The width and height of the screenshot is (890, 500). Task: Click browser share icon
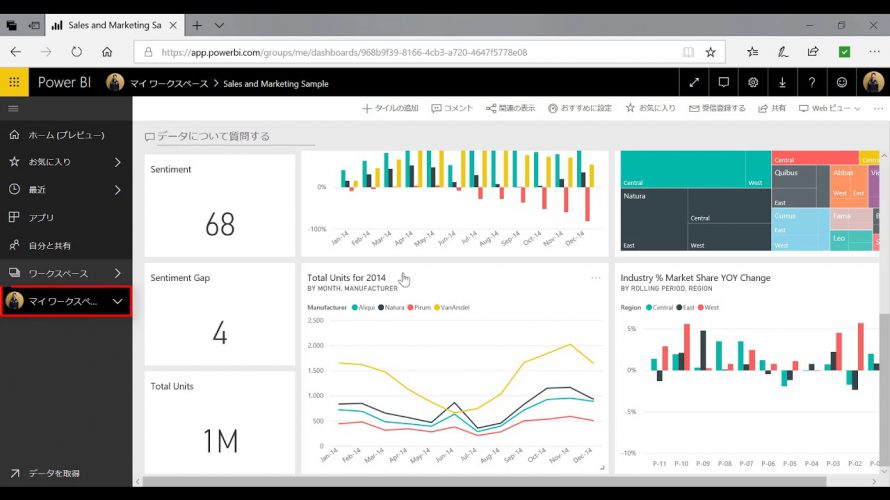tap(813, 52)
